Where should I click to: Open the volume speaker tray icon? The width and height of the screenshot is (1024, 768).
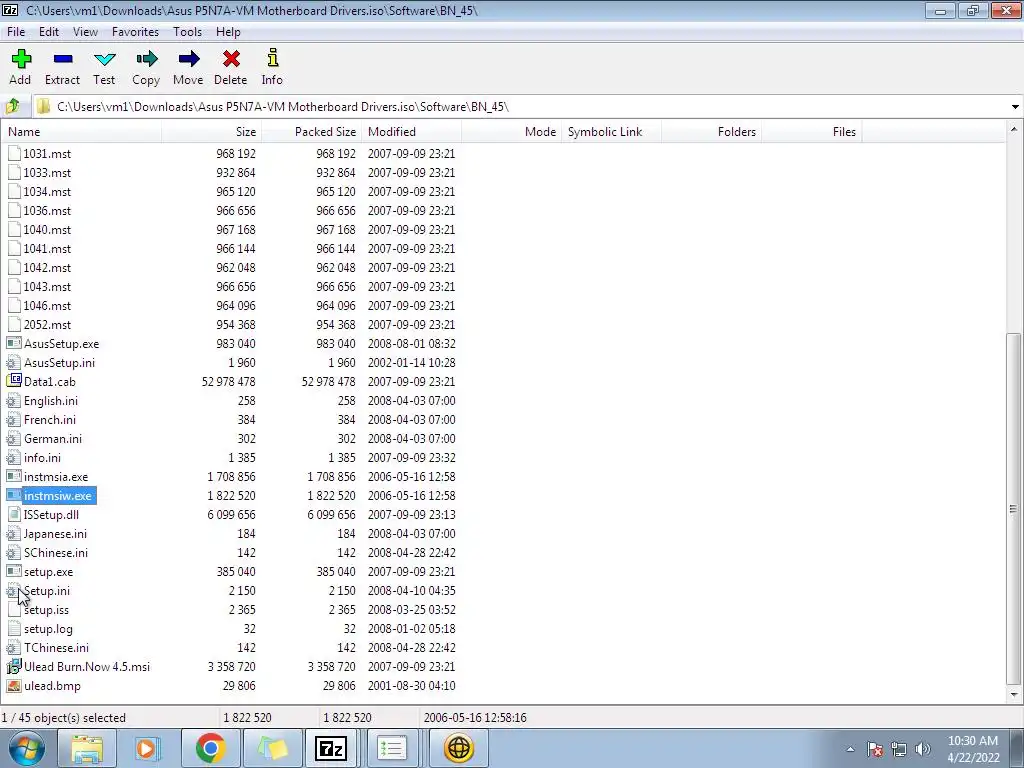[923, 749]
